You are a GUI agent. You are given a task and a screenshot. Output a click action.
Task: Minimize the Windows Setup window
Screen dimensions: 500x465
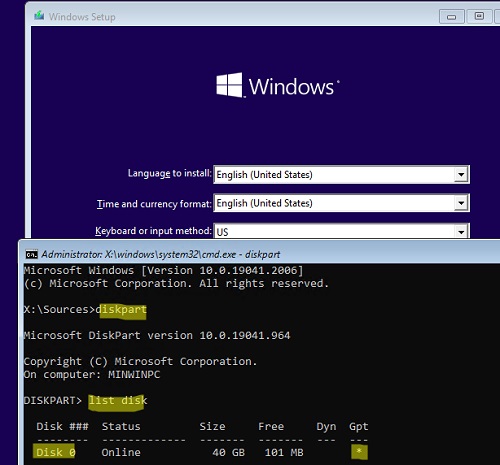(452, 17)
